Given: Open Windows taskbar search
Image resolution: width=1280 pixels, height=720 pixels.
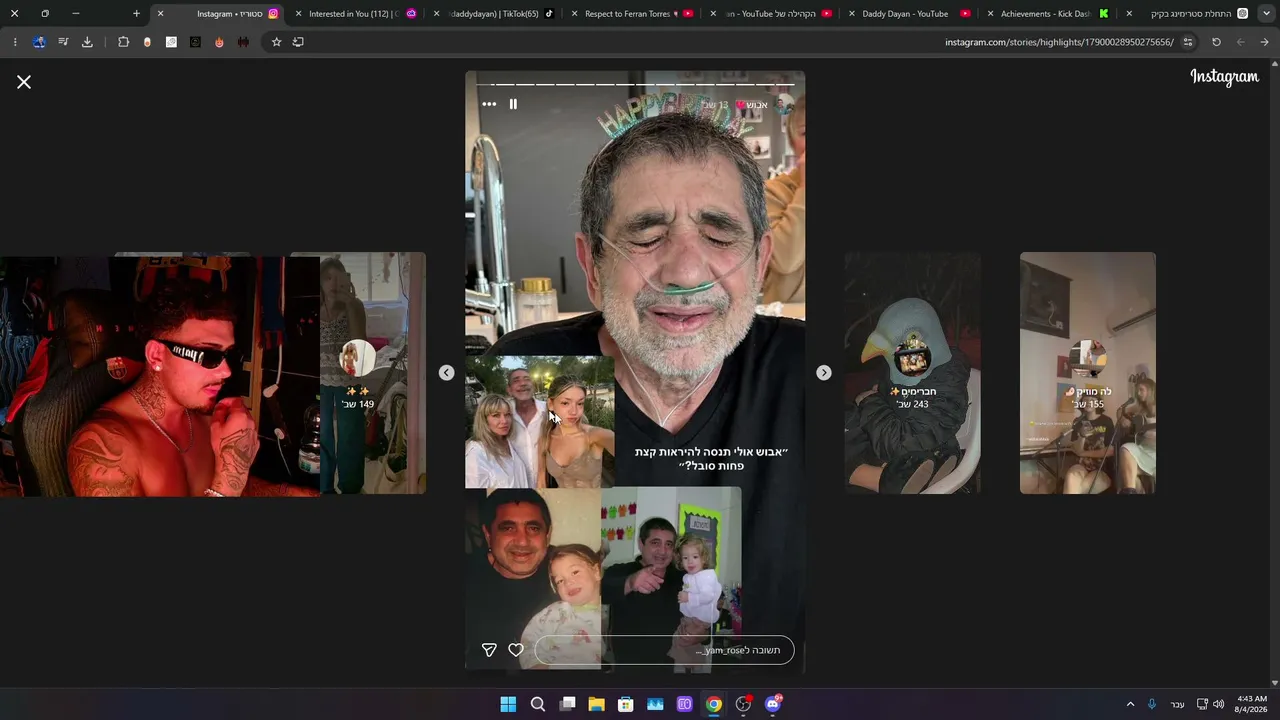Looking at the screenshot, I should click(x=538, y=704).
